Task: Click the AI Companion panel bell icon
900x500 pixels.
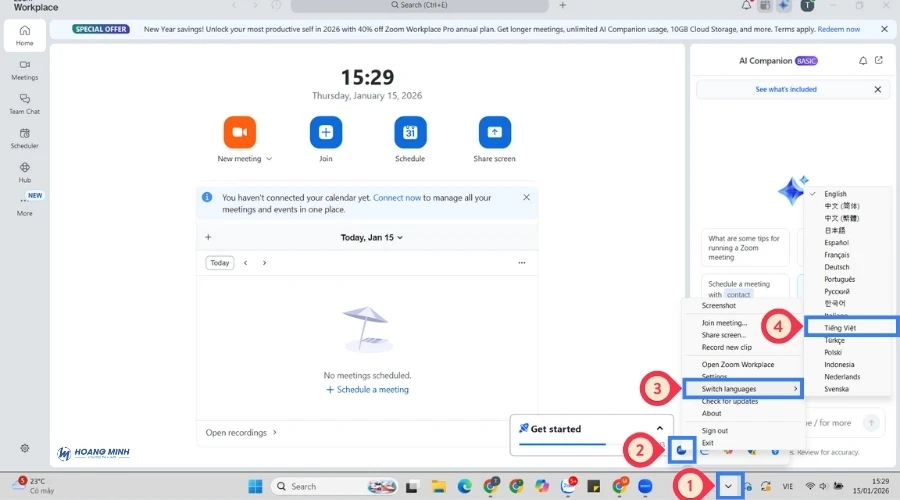Action: coord(863,60)
